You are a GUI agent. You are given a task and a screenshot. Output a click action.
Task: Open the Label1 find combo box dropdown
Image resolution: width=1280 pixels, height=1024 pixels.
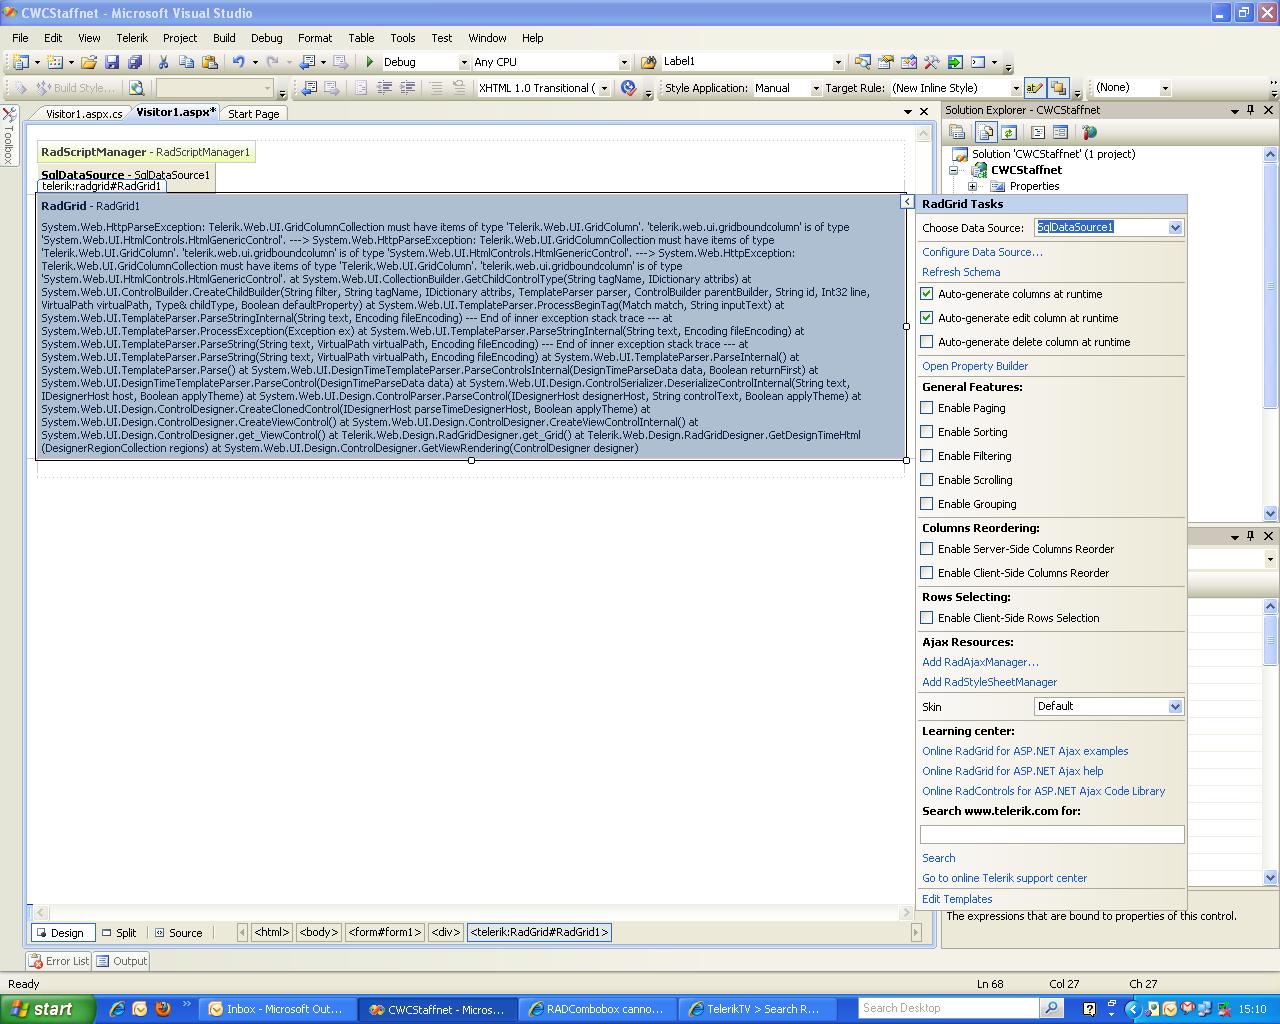click(x=838, y=62)
